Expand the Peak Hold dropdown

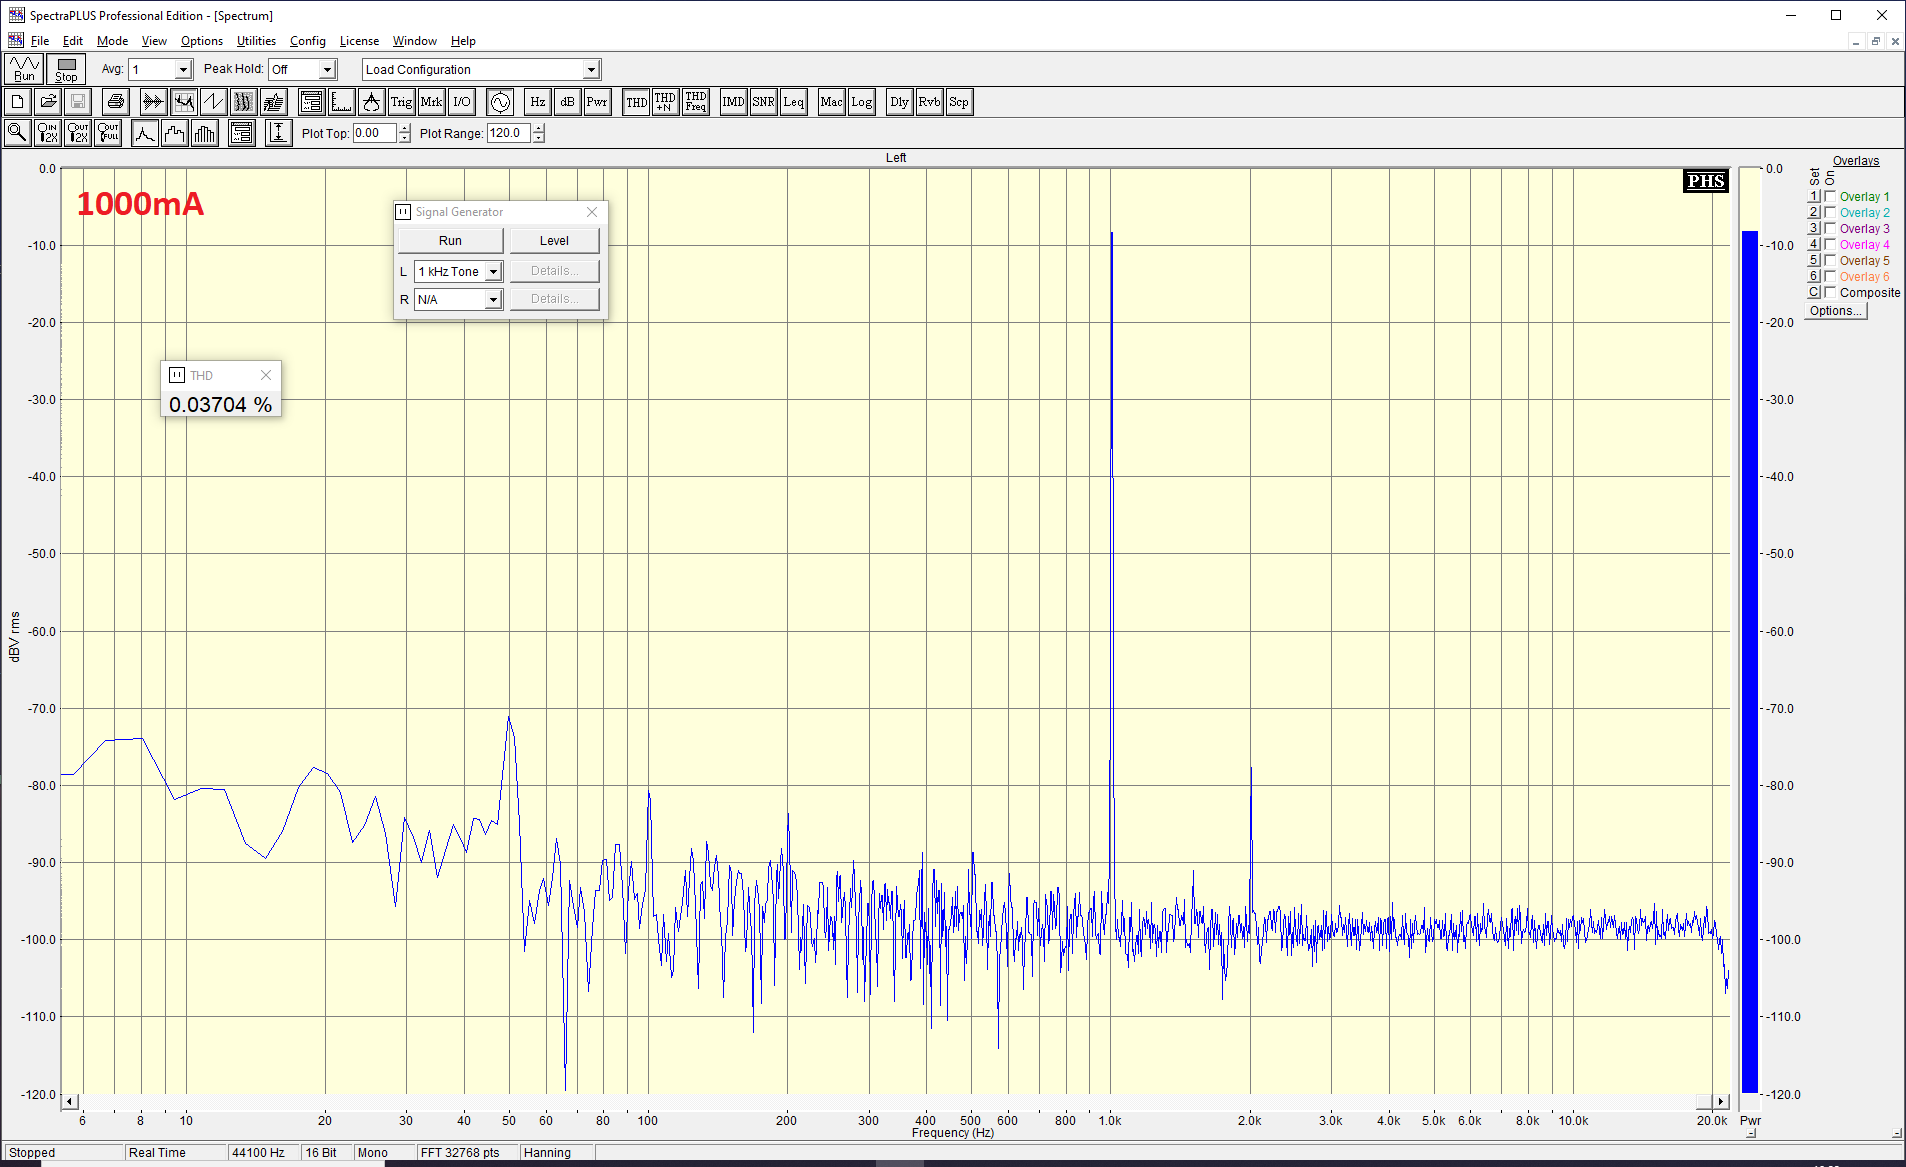327,70
